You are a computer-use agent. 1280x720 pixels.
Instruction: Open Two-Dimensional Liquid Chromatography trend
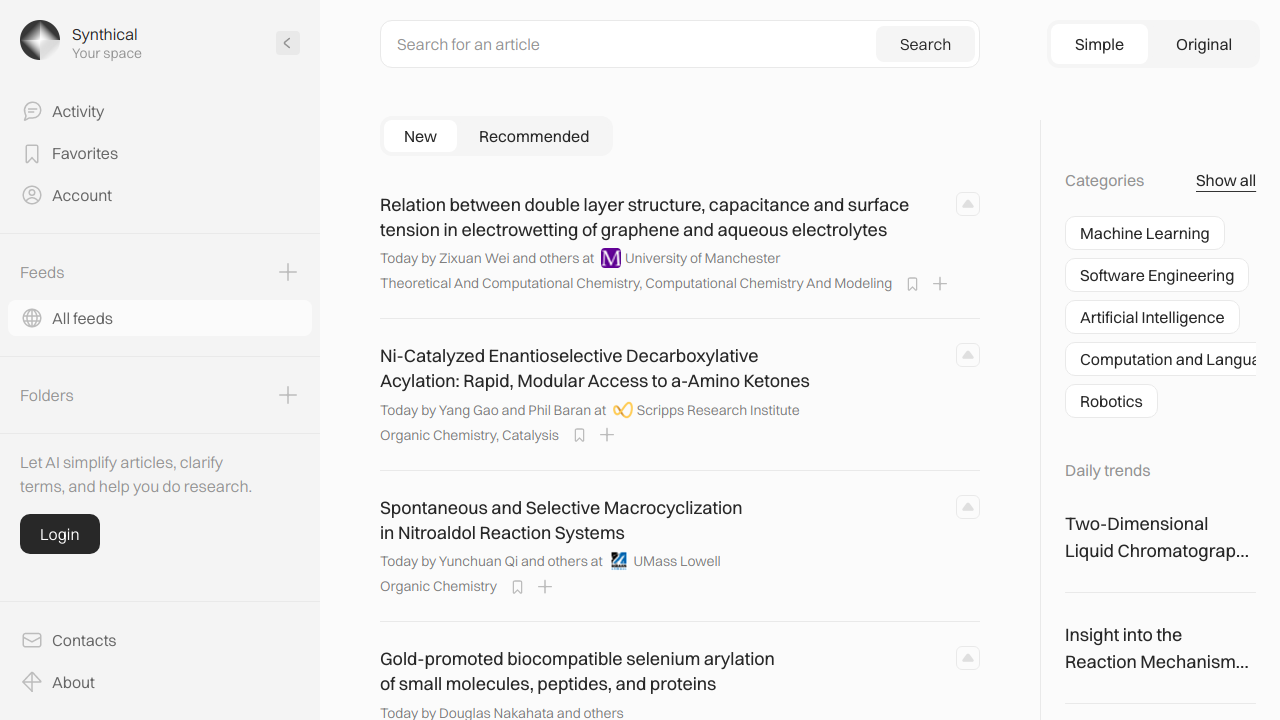click(x=1157, y=537)
